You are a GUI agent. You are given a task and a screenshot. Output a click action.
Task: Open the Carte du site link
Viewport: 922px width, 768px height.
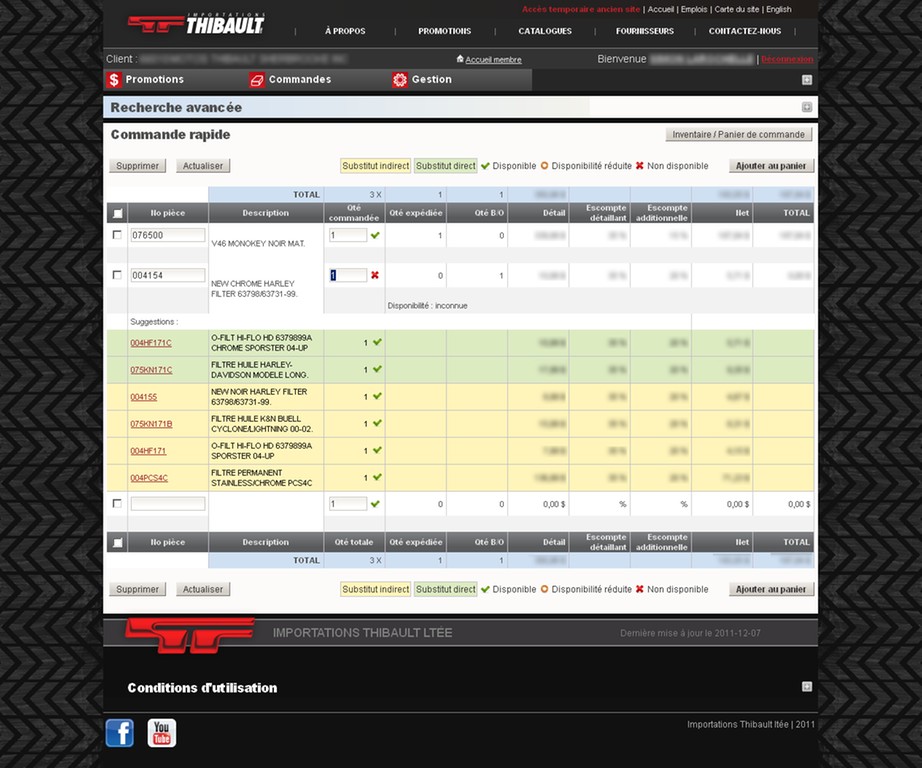coord(737,9)
